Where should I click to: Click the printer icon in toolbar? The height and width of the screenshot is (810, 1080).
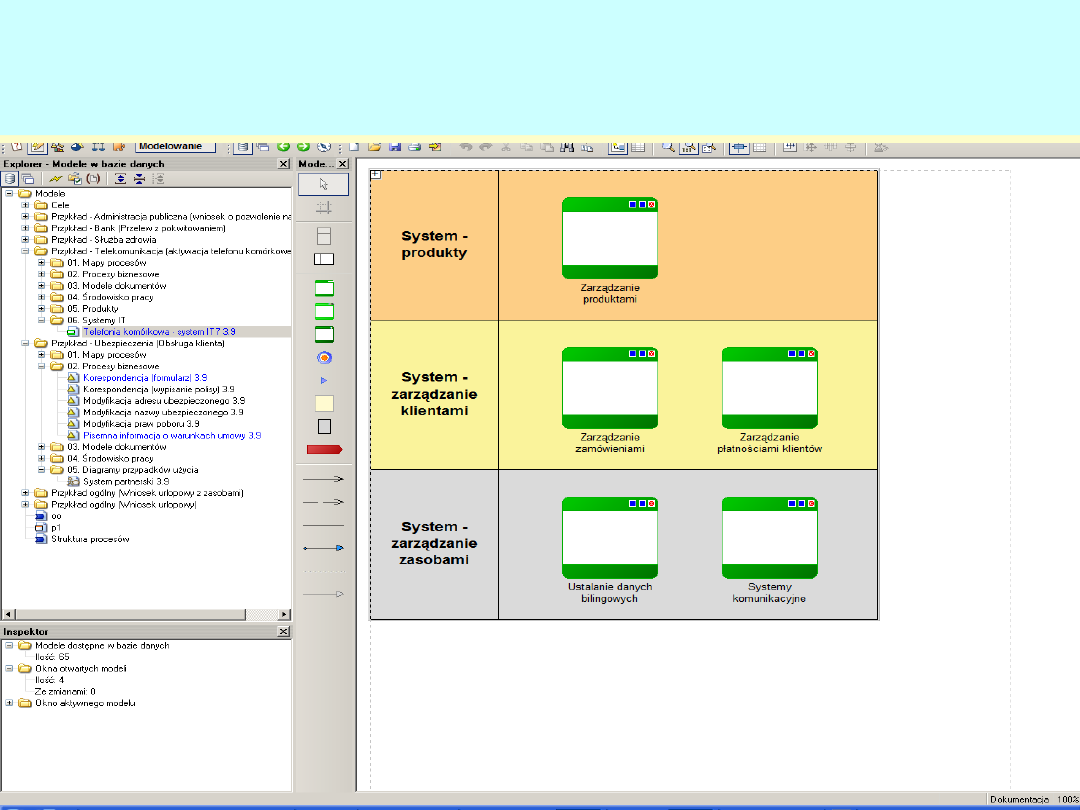point(415,147)
